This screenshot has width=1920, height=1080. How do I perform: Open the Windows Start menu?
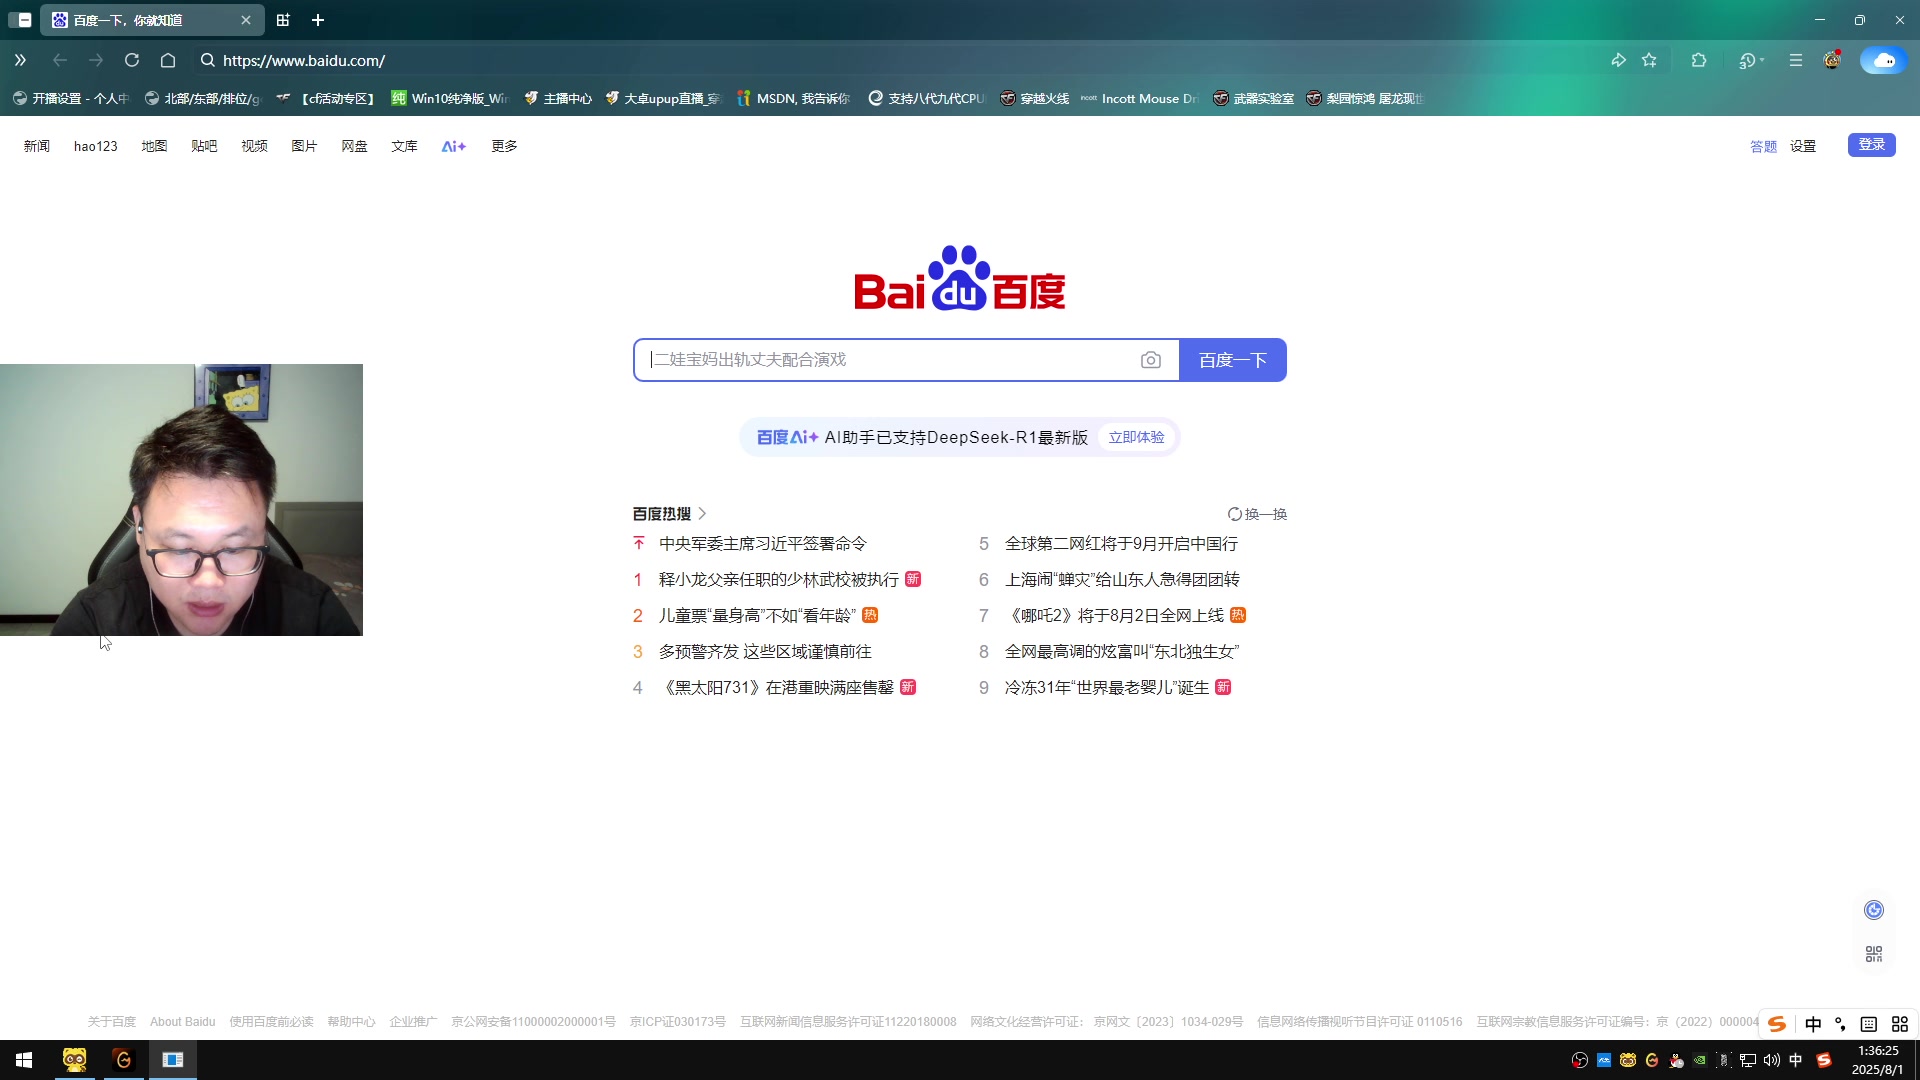point(24,1060)
